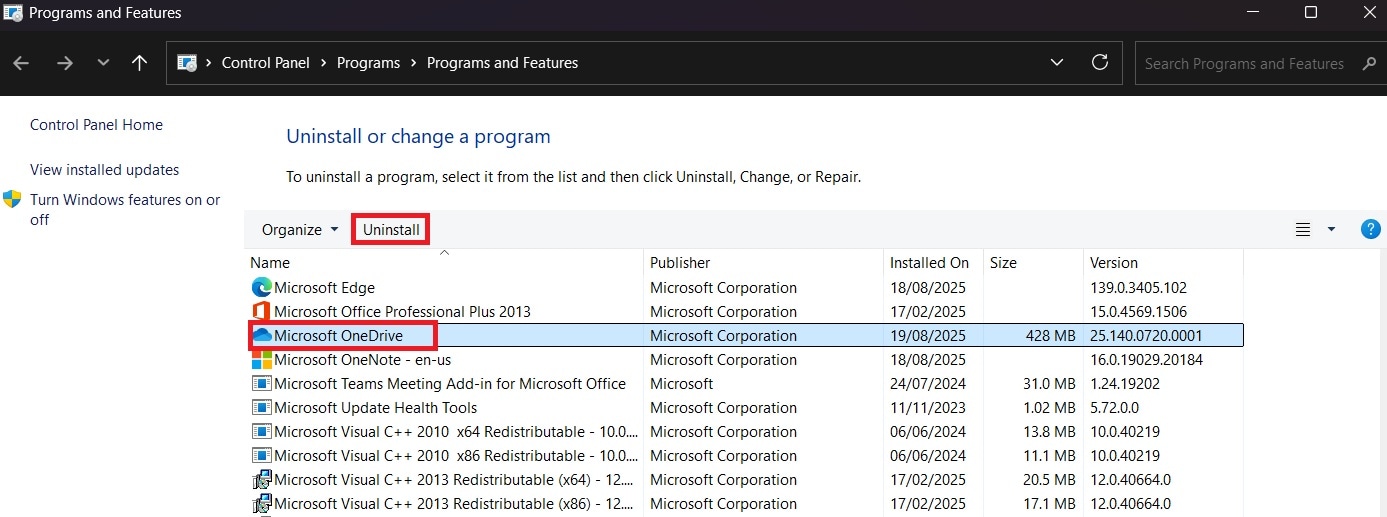Click the Back navigation arrow

(x=22, y=63)
